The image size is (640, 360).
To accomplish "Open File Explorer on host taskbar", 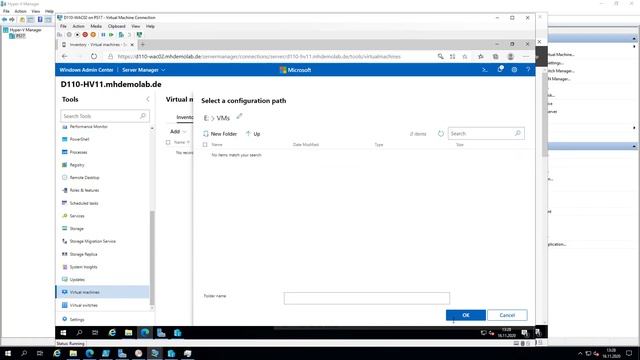I will pos(73,353).
